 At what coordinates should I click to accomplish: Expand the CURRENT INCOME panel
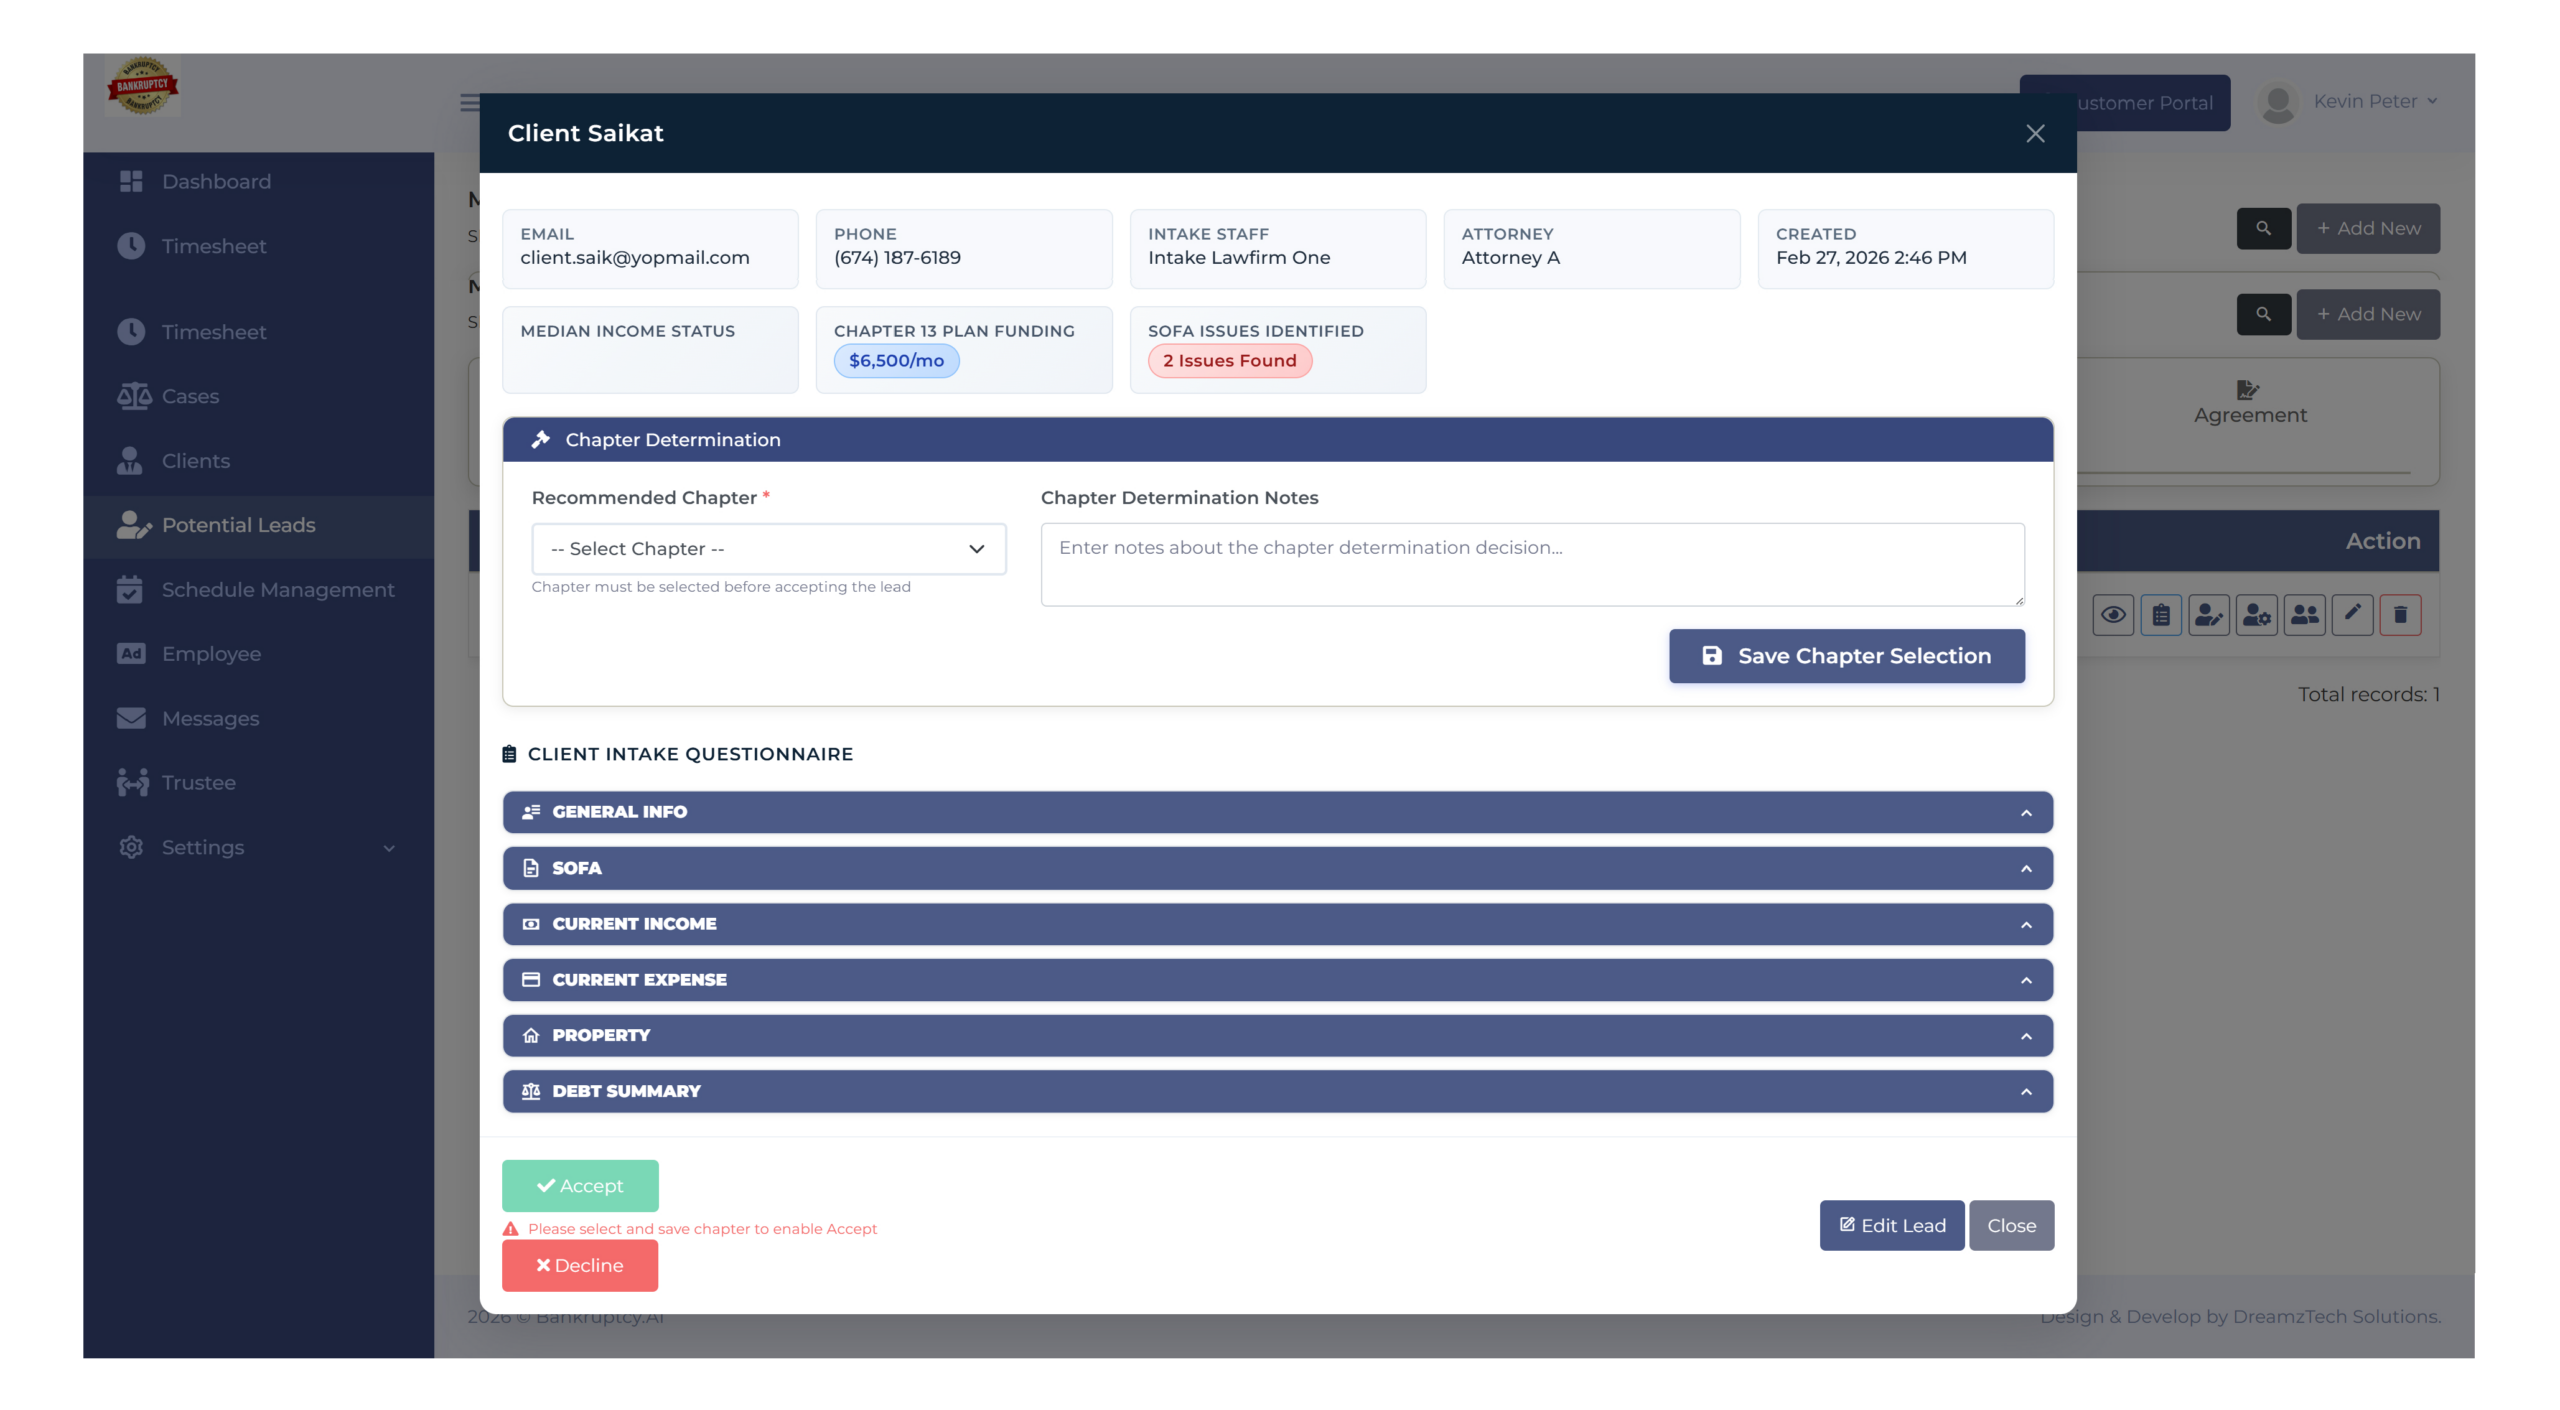point(1277,924)
